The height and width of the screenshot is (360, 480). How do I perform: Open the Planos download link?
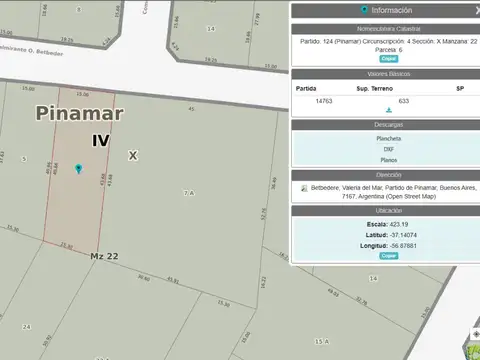(389, 160)
